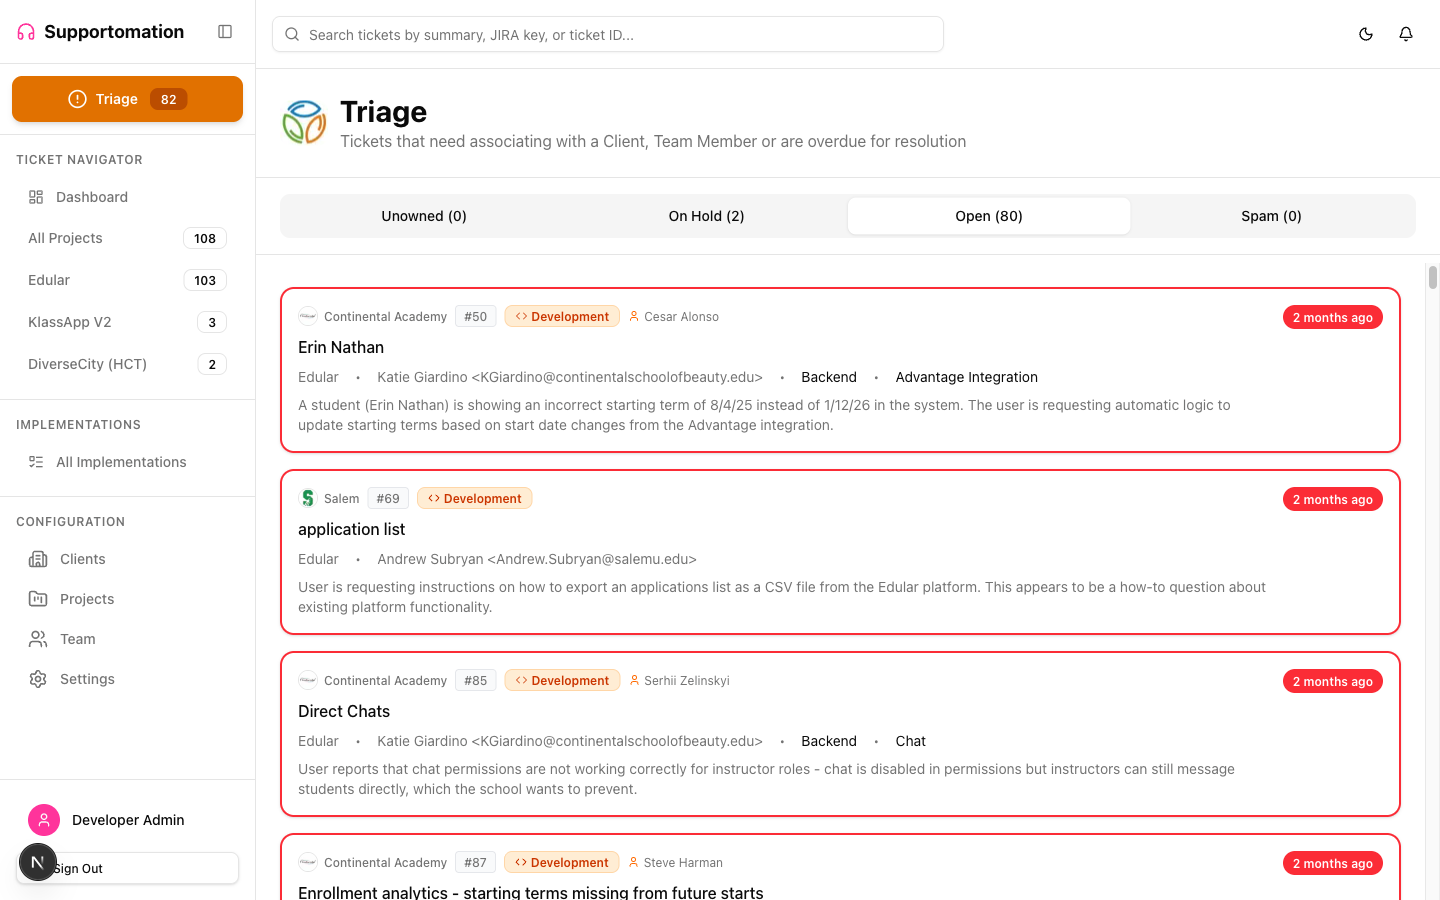This screenshot has height=900, width=1440.
Task: Select Edular in the sidebar
Action: (x=48, y=280)
